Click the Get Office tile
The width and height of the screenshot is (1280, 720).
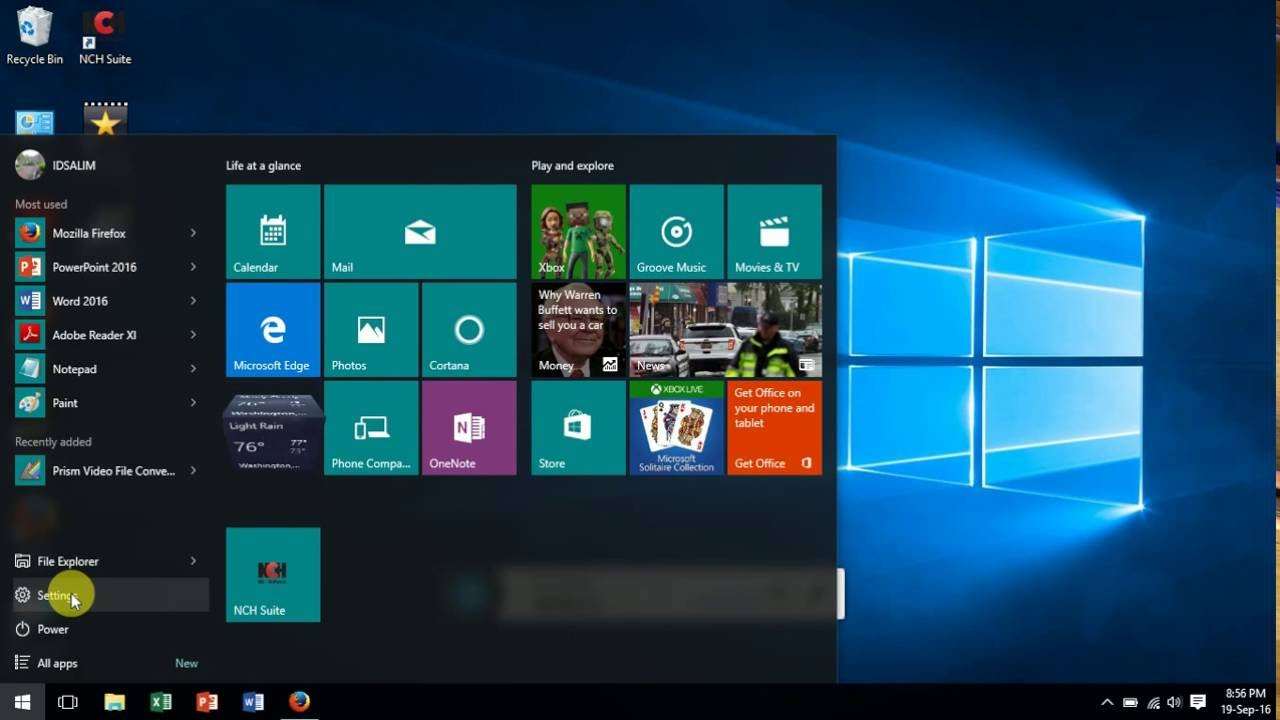pos(774,427)
